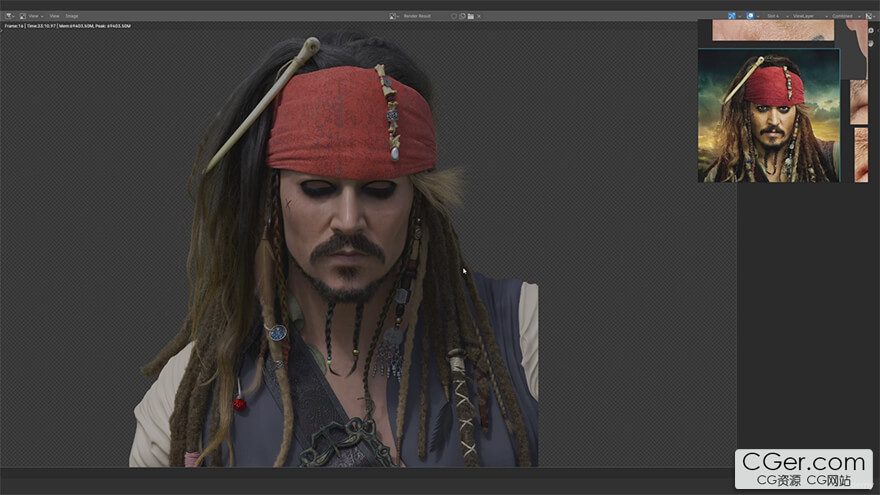Image resolution: width=880 pixels, height=495 pixels.
Task: Toggle the gizmo display button
Action: coord(731,16)
